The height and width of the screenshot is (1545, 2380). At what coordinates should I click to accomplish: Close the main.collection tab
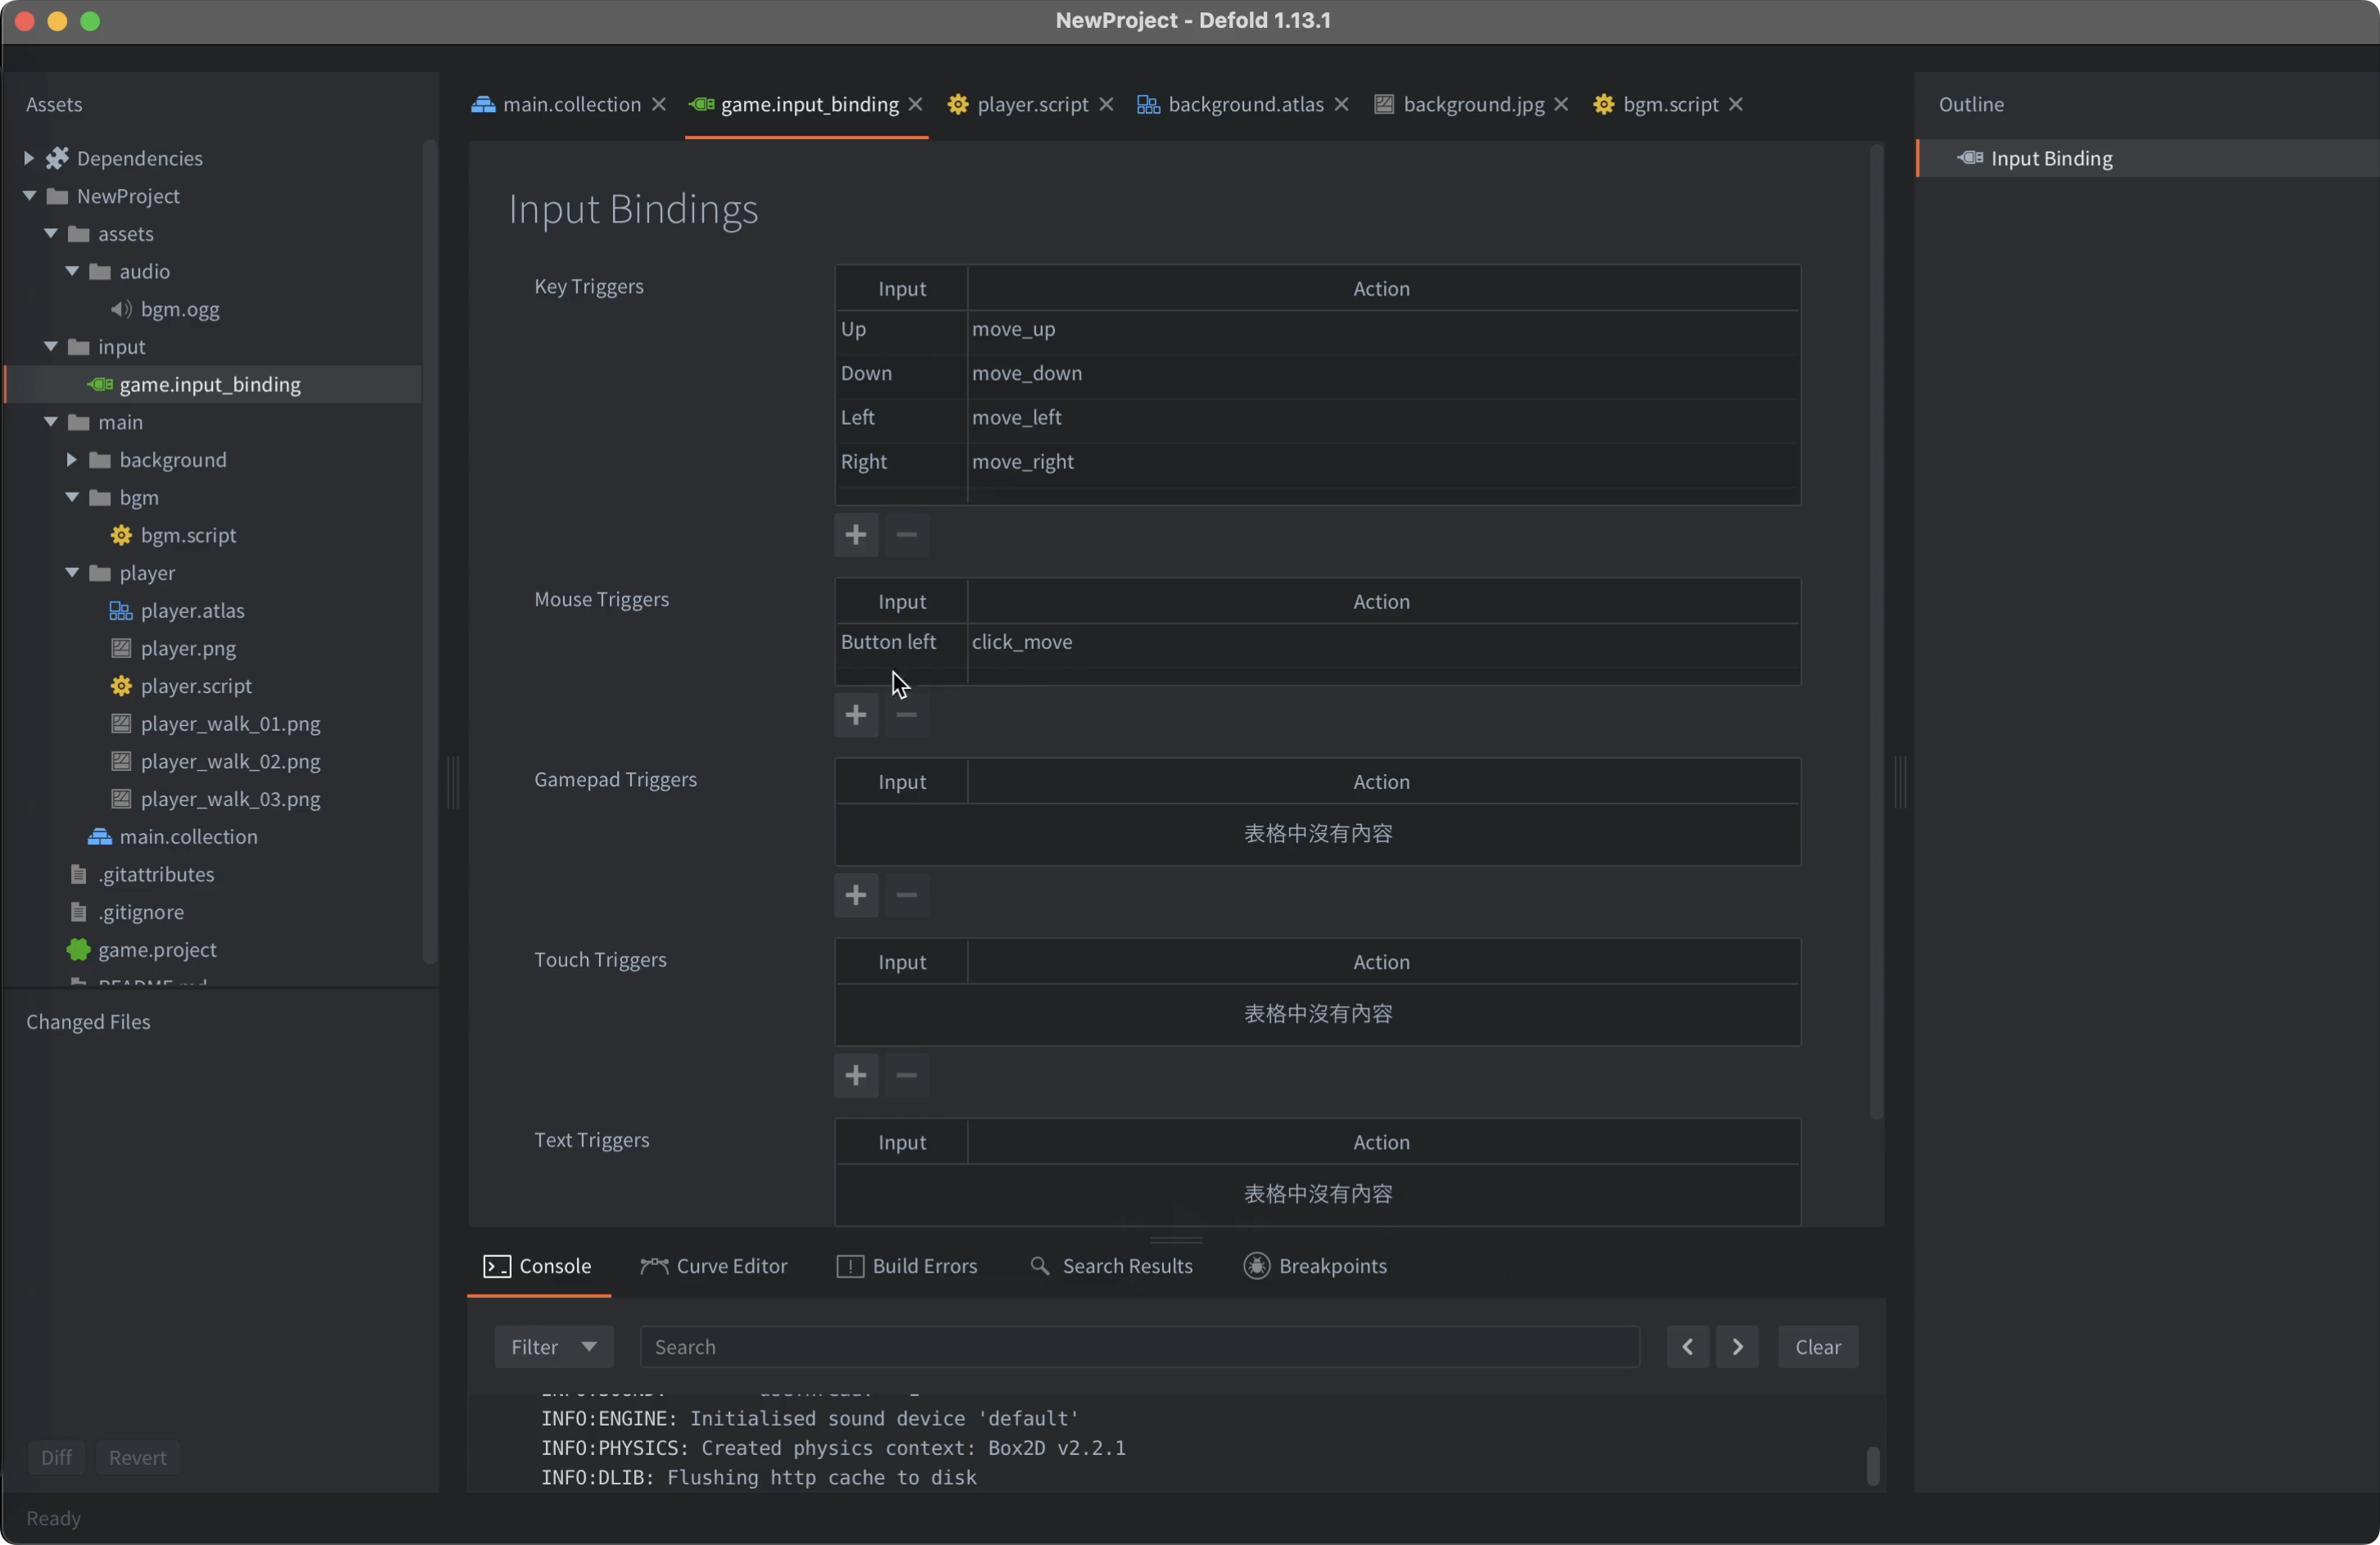[x=659, y=104]
